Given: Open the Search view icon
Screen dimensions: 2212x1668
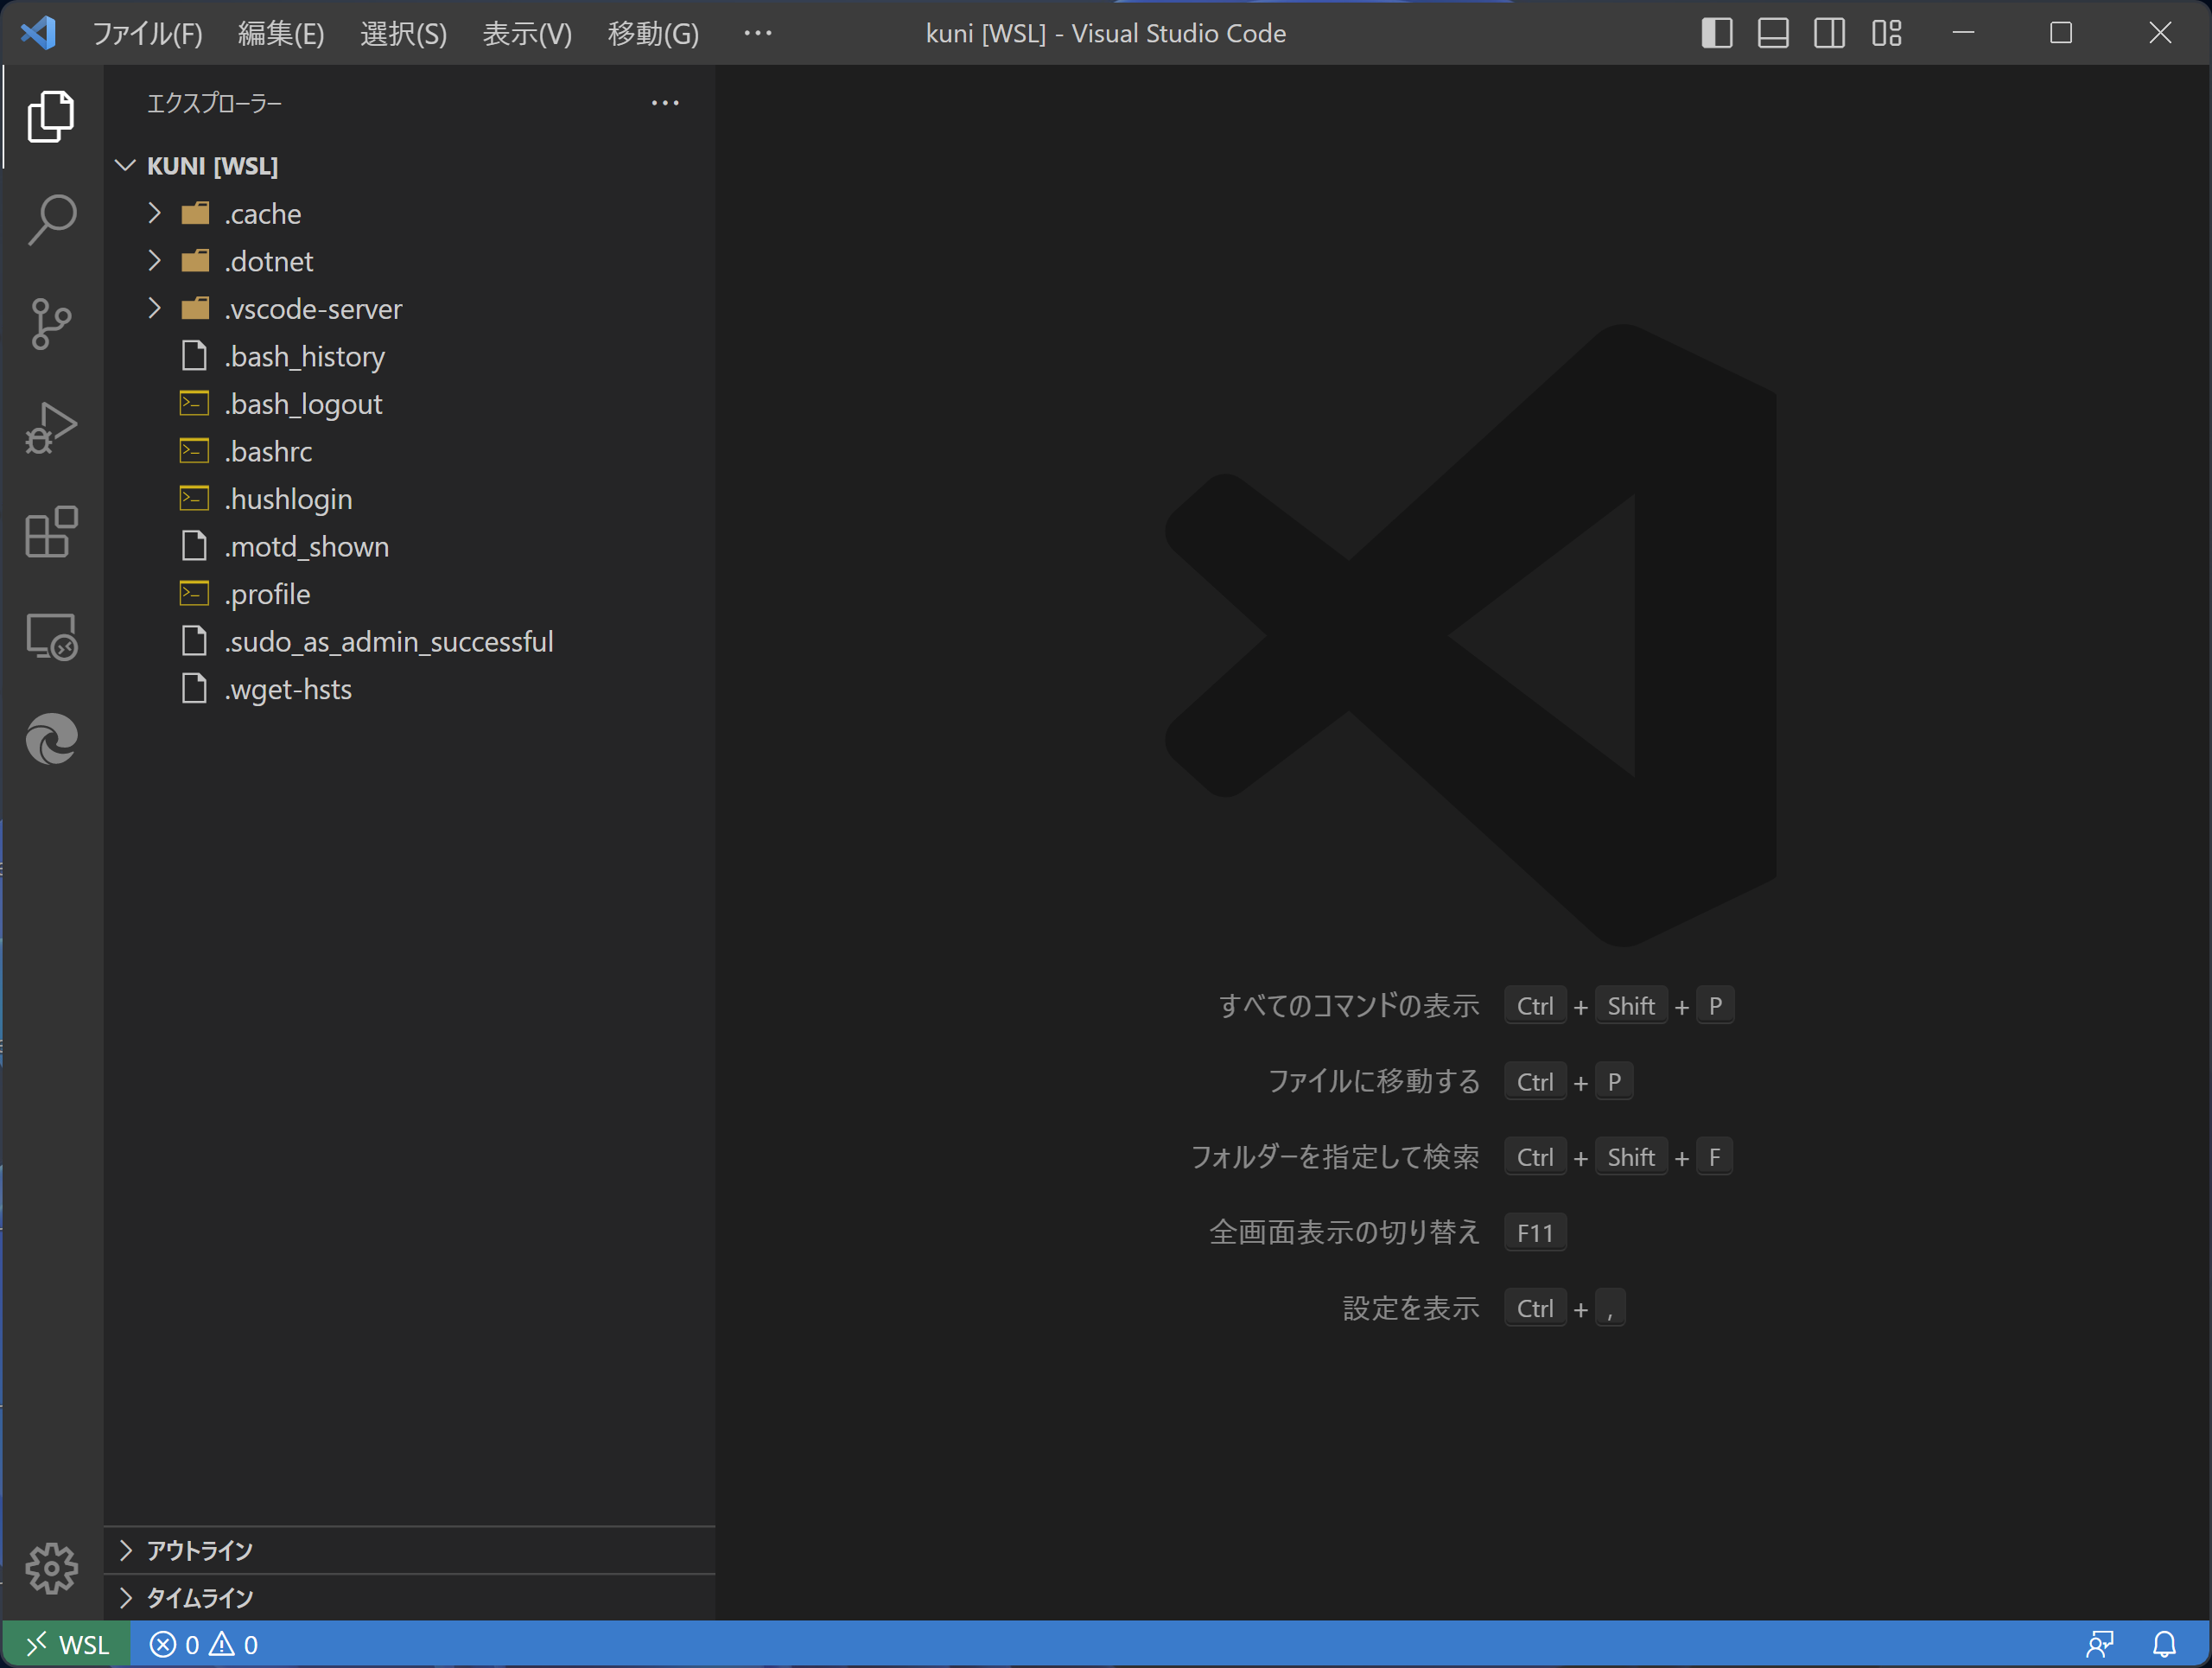Looking at the screenshot, I should [x=51, y=220].
